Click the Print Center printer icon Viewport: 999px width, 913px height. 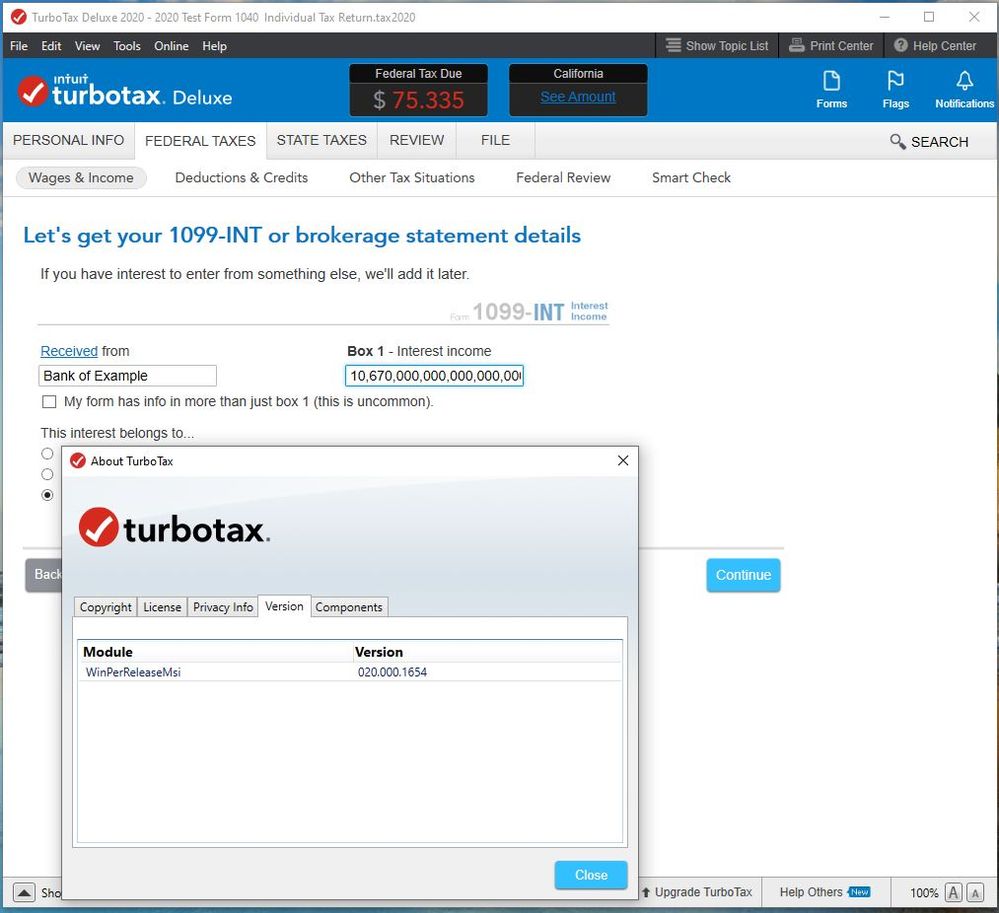tap(796, 45)
